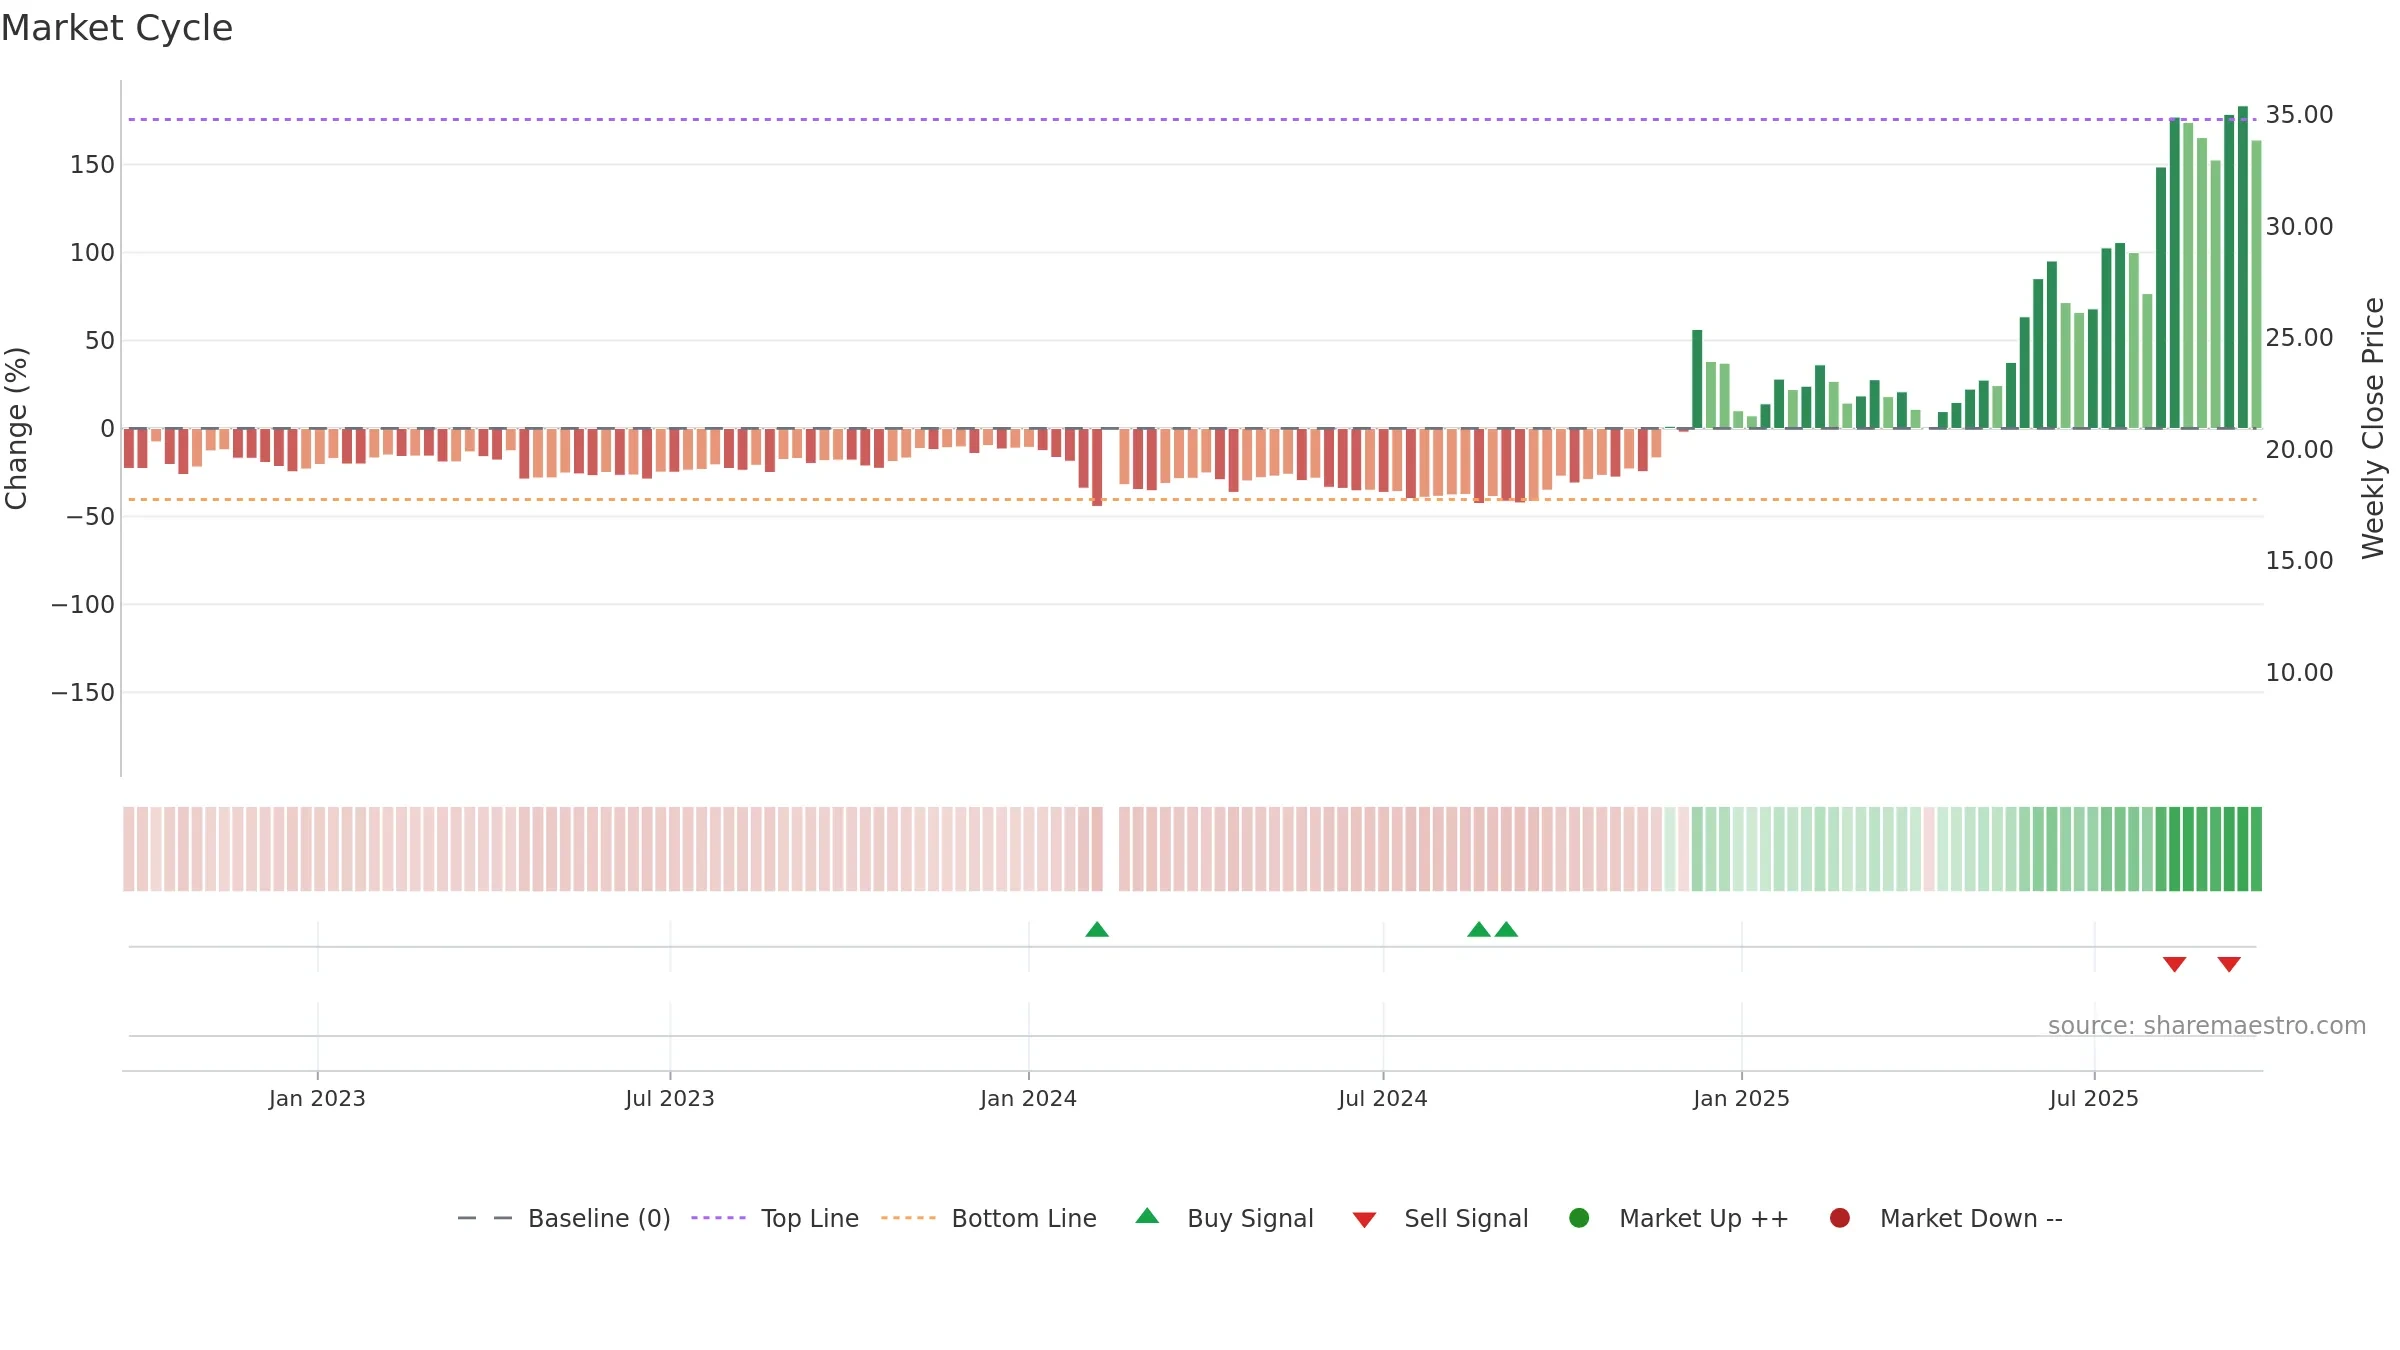Click the Jan 2024 axis label
This screenshot has height=1350, width=2400.
coord(1028,1098)
